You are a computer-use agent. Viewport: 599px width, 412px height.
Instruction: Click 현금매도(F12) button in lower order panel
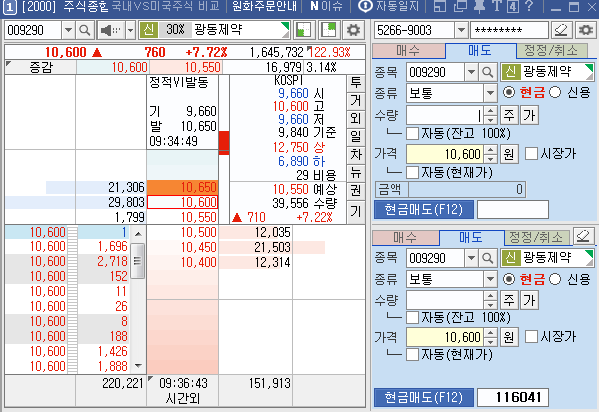click(424, 397)
